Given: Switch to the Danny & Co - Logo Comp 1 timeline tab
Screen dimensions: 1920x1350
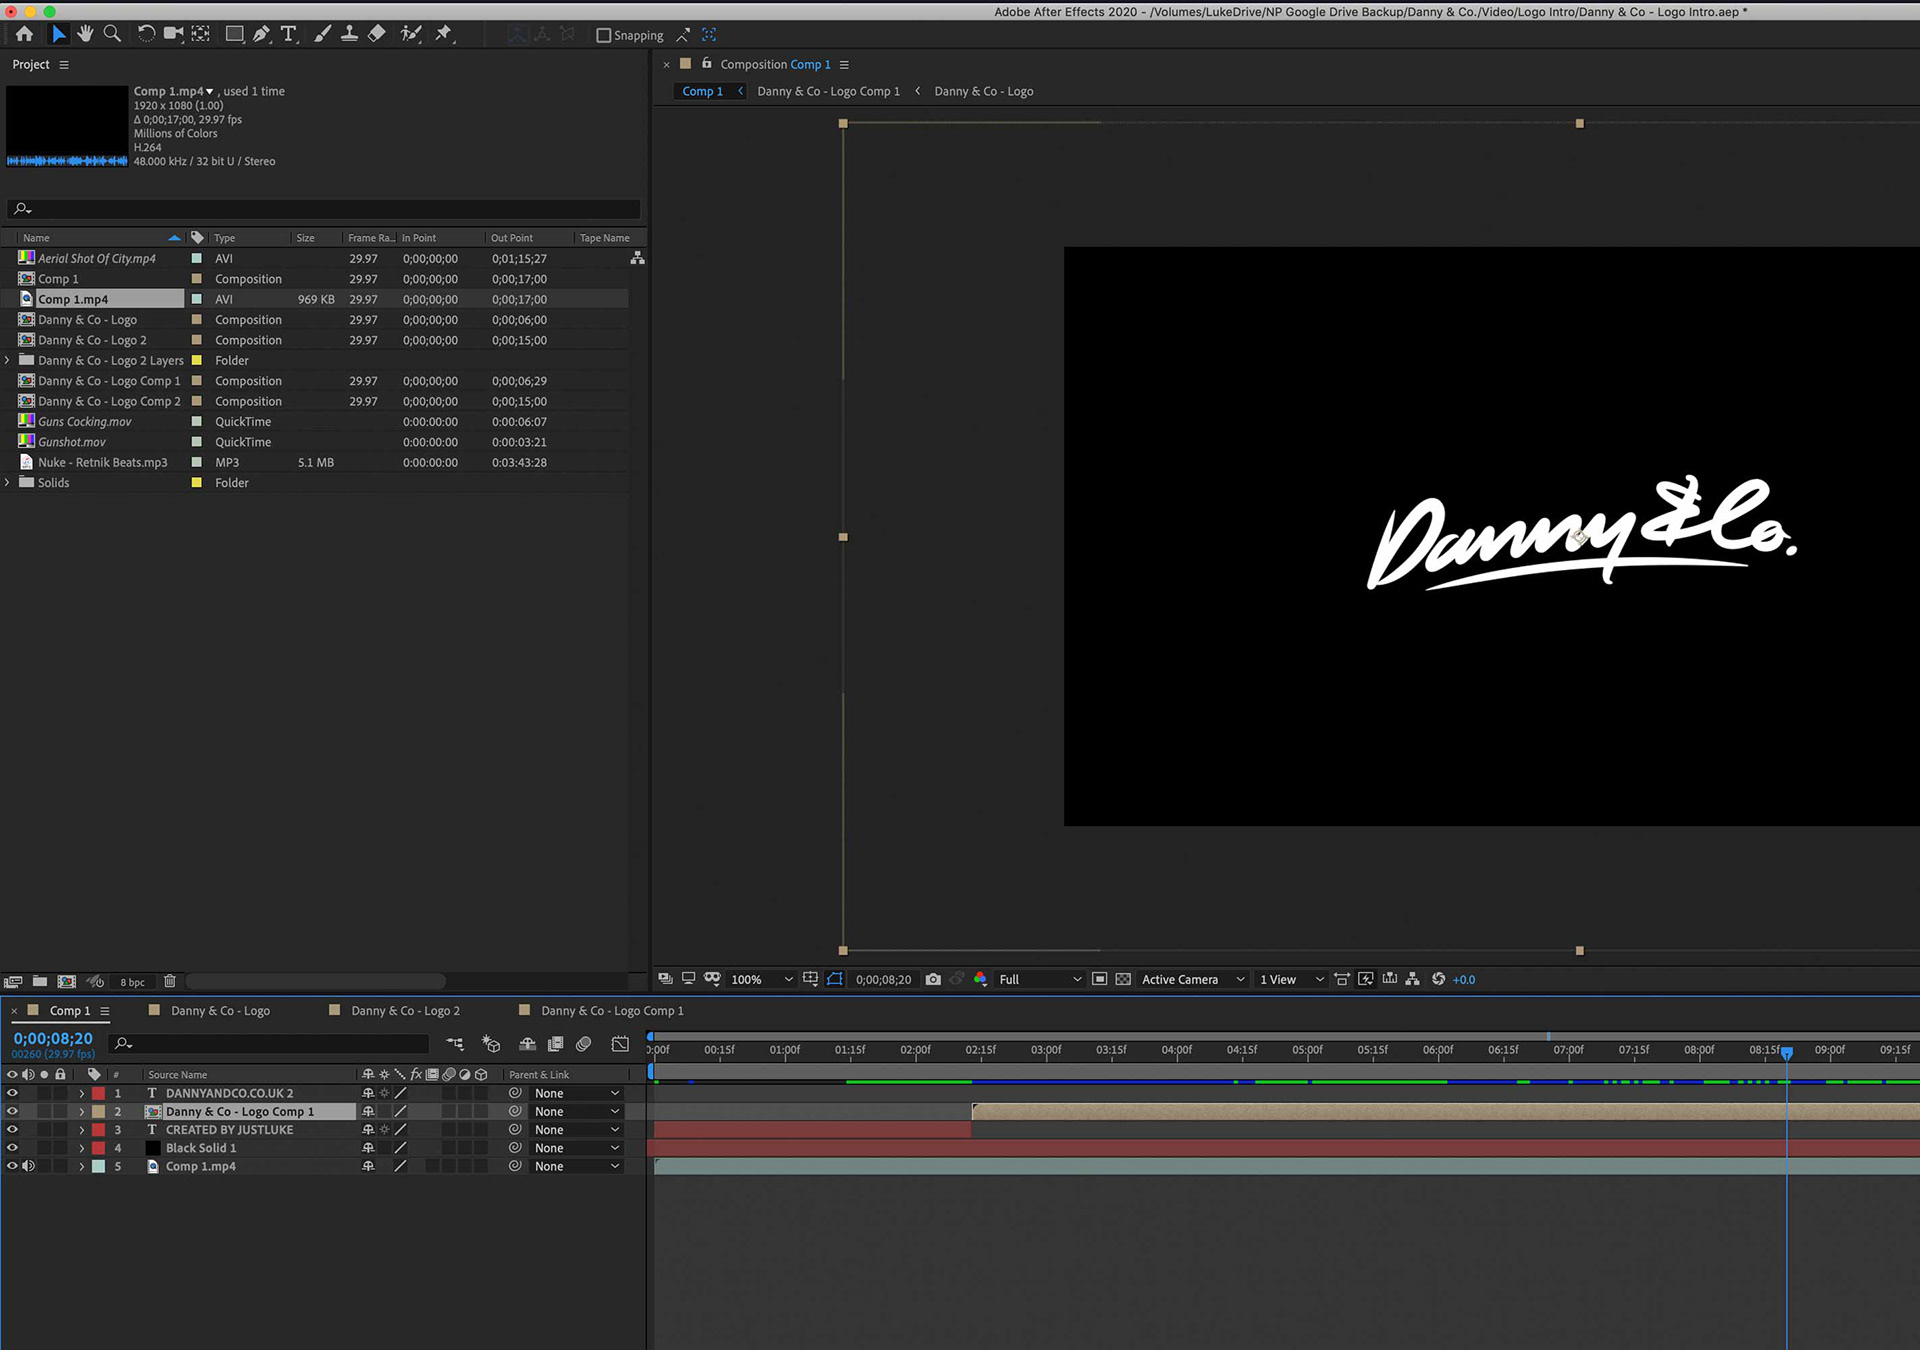Looking at the screenshot, I should 612,1011.
